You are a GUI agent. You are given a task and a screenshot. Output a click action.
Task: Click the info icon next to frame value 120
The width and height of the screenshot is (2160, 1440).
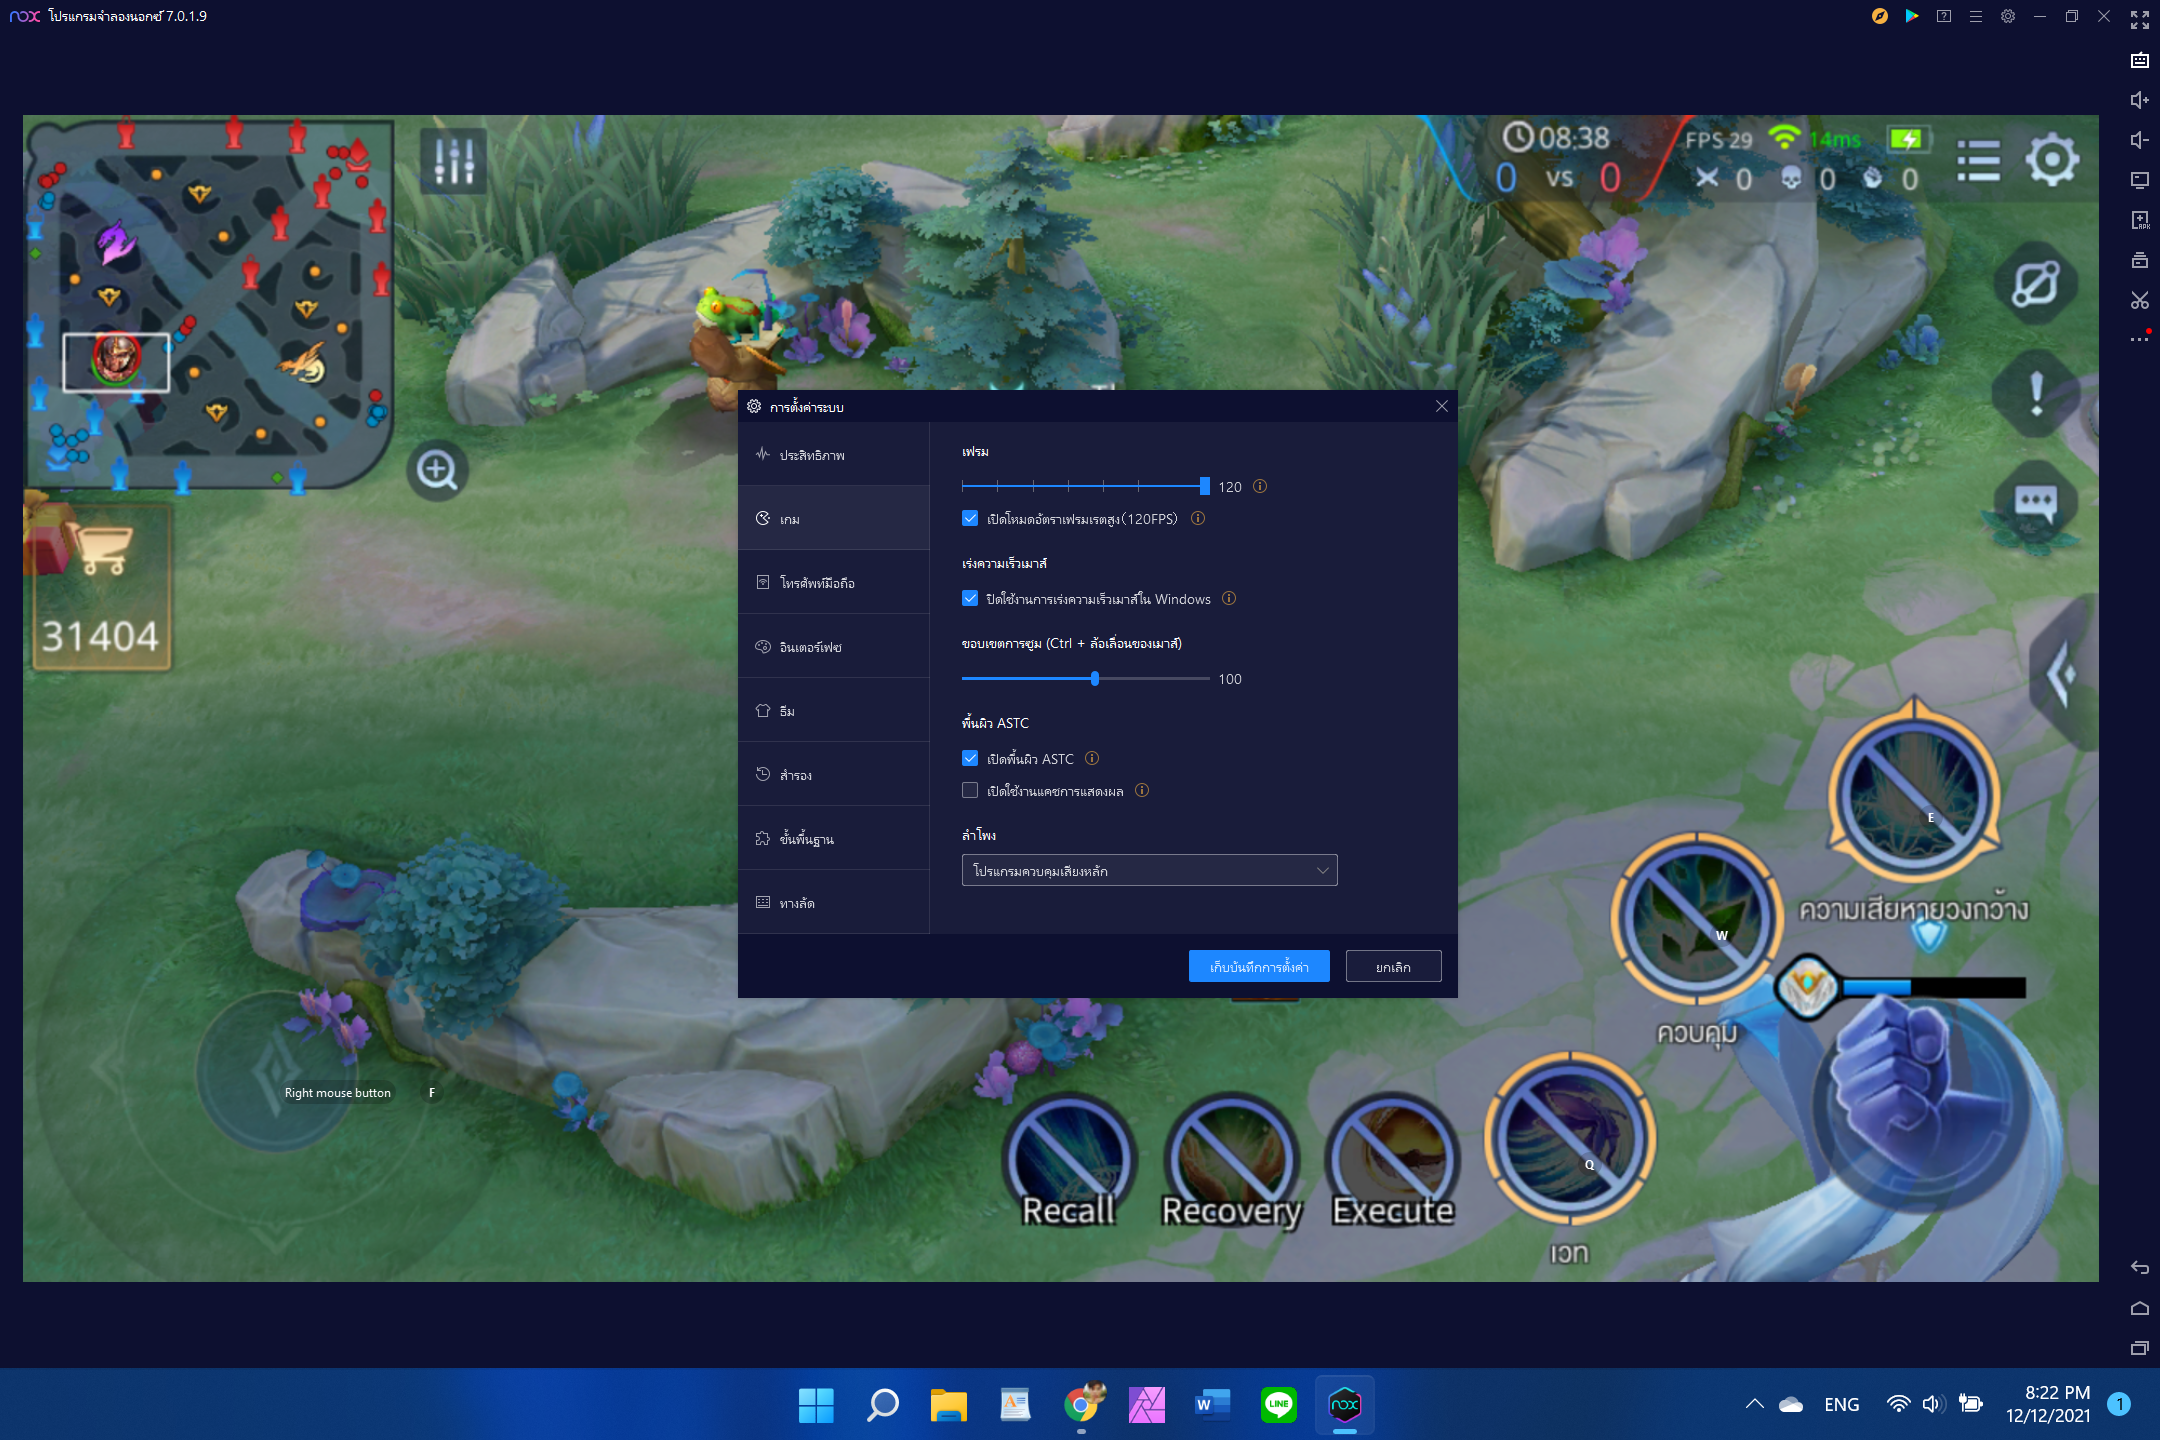(x=1260, y=487)
